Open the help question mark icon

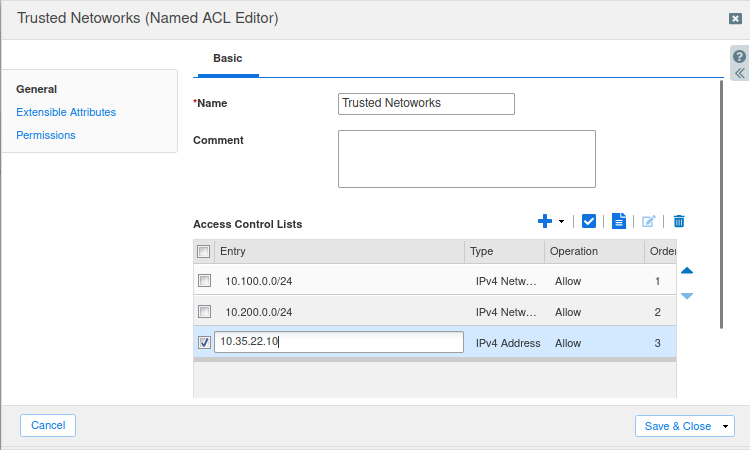pyautogui.click(x=739, y=56)
